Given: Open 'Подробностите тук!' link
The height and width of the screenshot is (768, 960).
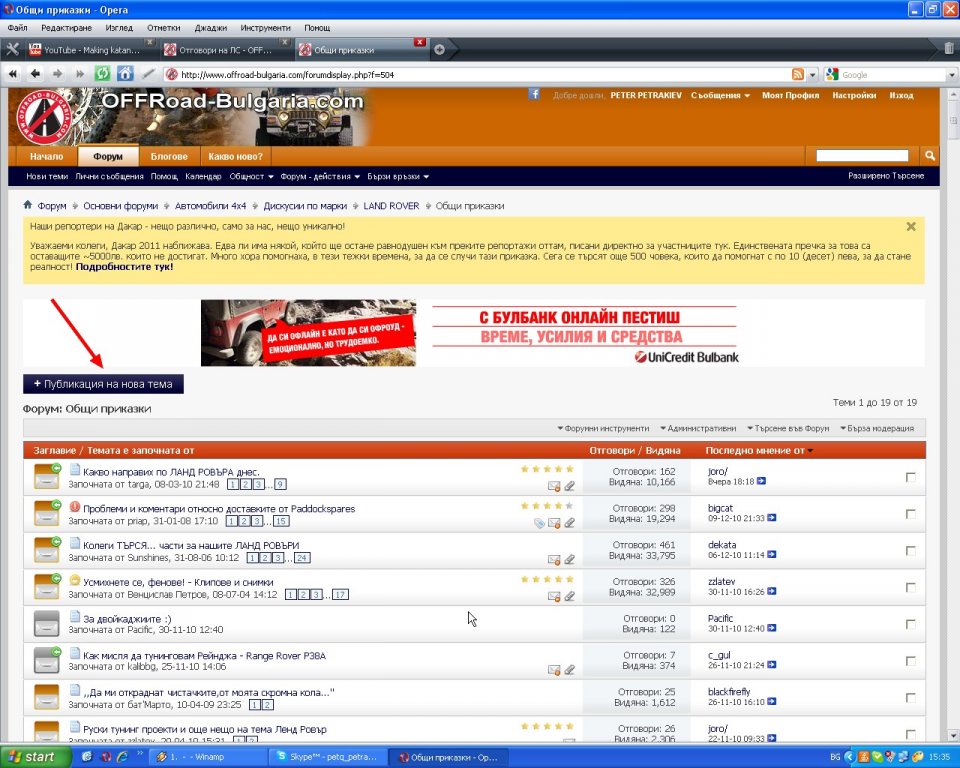Looking at the screenshot, I should point(124,267).
